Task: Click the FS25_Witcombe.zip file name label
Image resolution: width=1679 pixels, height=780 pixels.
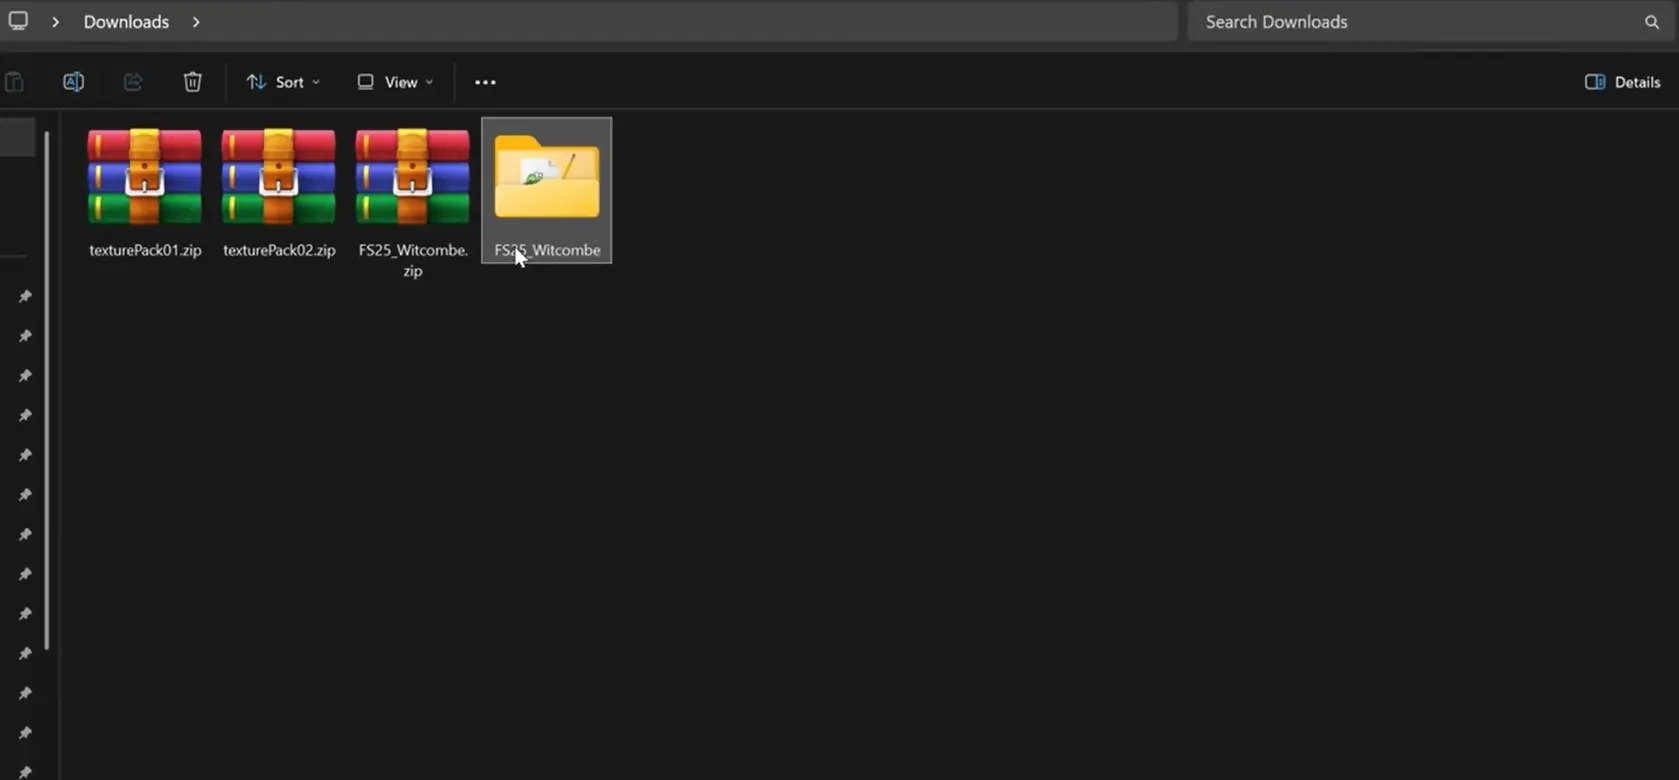Action: 413,260
